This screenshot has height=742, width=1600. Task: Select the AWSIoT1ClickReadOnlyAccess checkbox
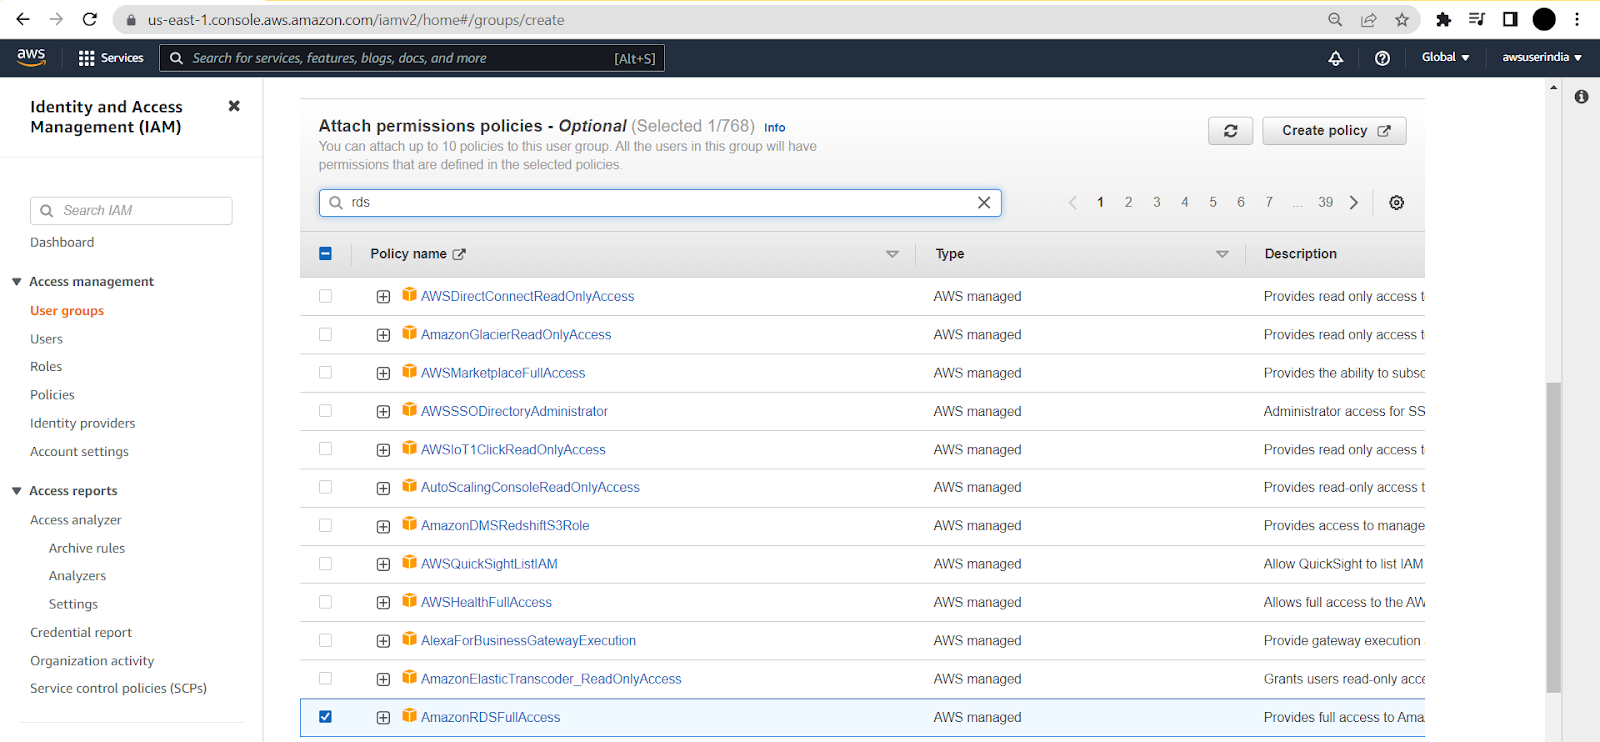[325, 449]
